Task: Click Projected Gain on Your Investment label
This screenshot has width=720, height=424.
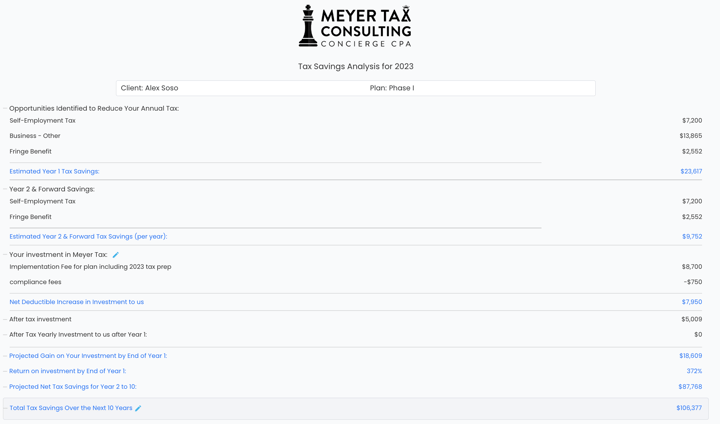Action: coord(88,356)
